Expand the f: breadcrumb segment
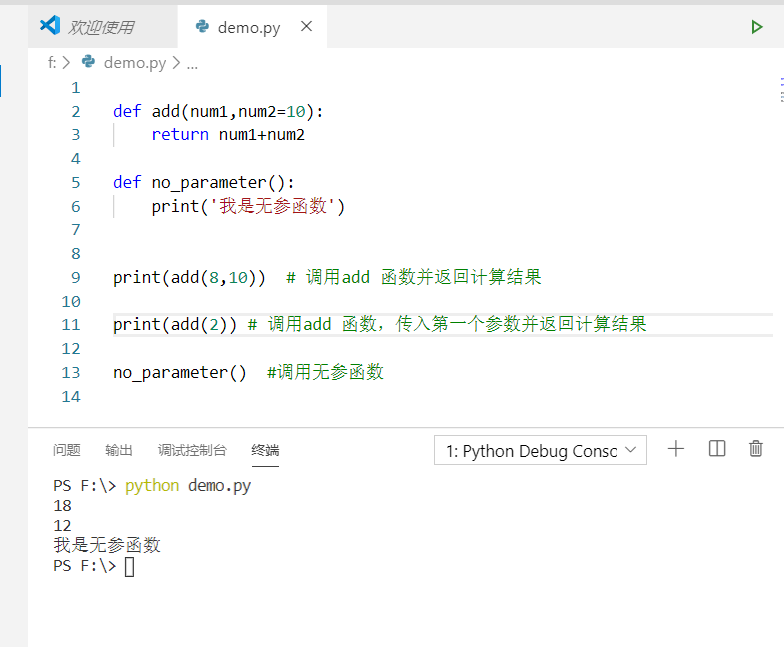This screenshot has height=647, width=784. point(52,62)
